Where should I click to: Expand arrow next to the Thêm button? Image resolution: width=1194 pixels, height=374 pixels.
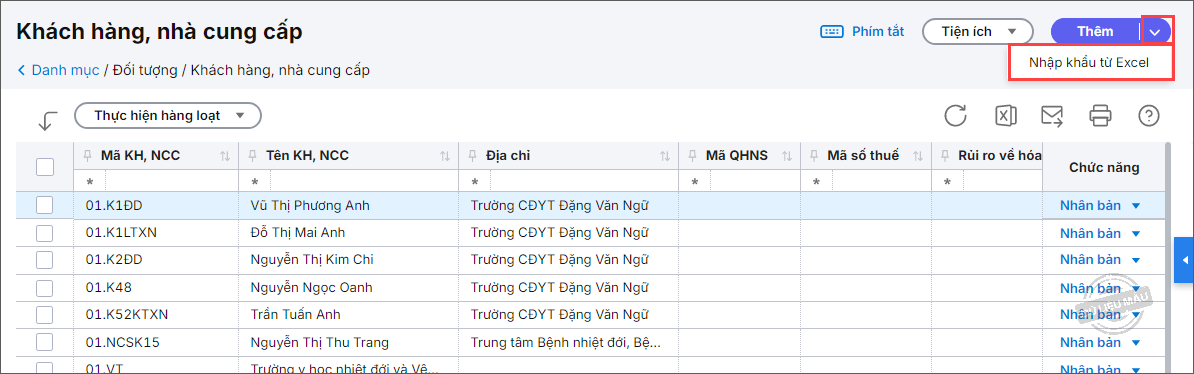pos(1156,31)
